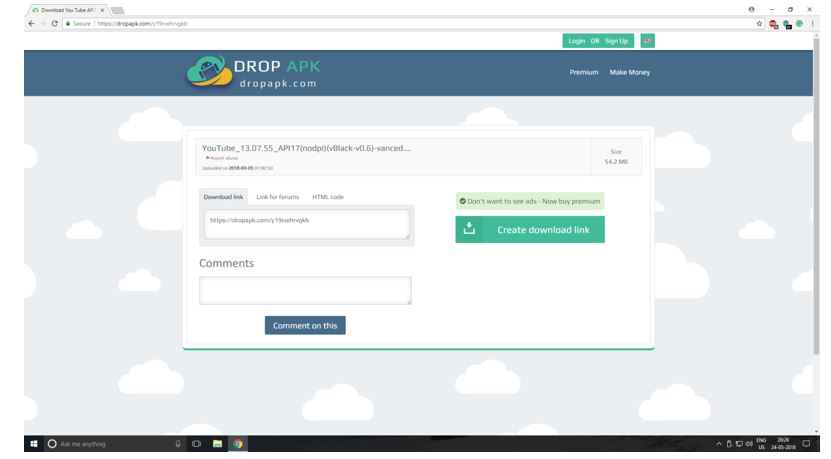Open a new browser tab

click(118, 10)
